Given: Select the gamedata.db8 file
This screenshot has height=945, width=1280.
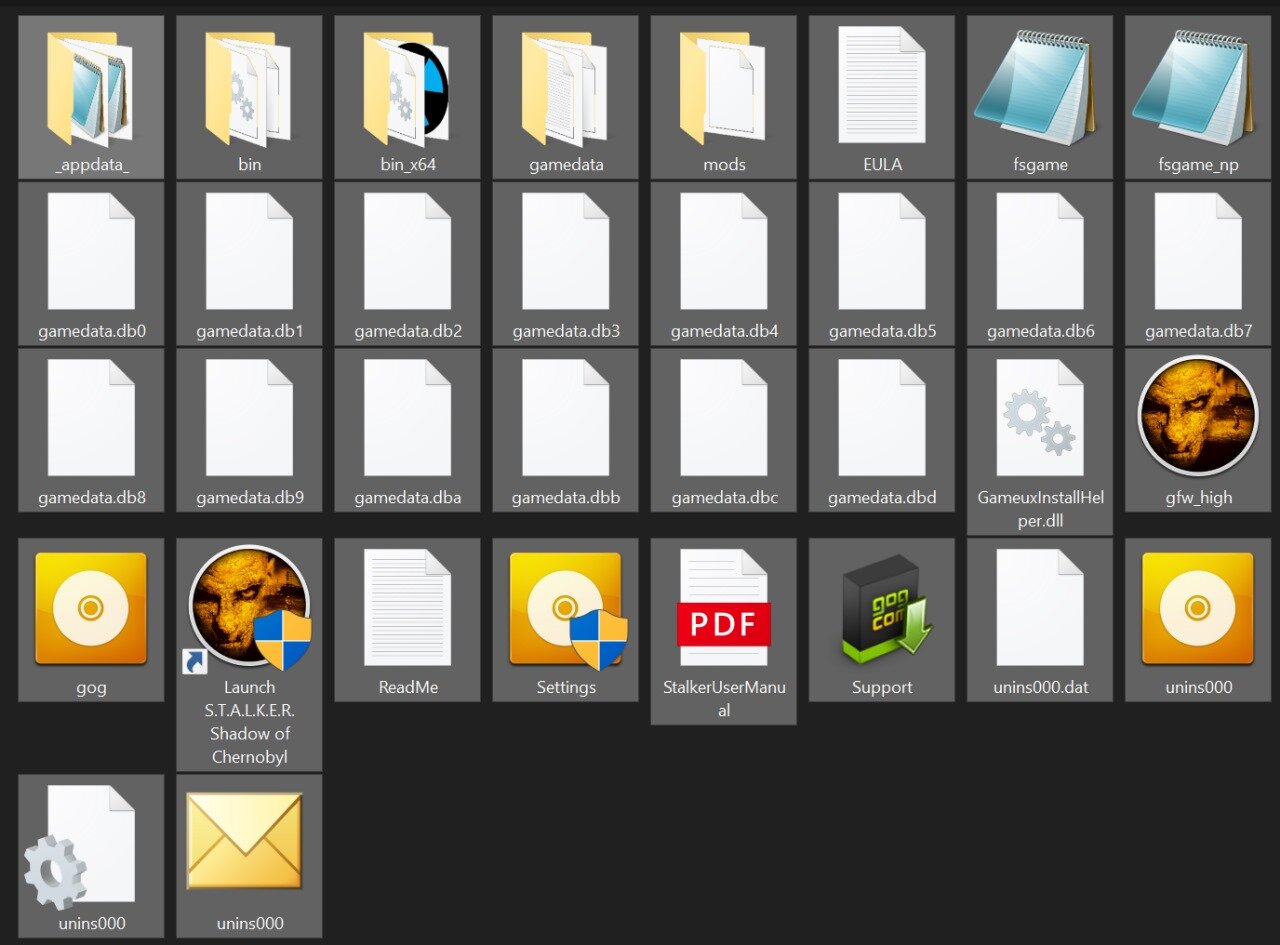Looking at the screenshot, I should pos(91,430).
